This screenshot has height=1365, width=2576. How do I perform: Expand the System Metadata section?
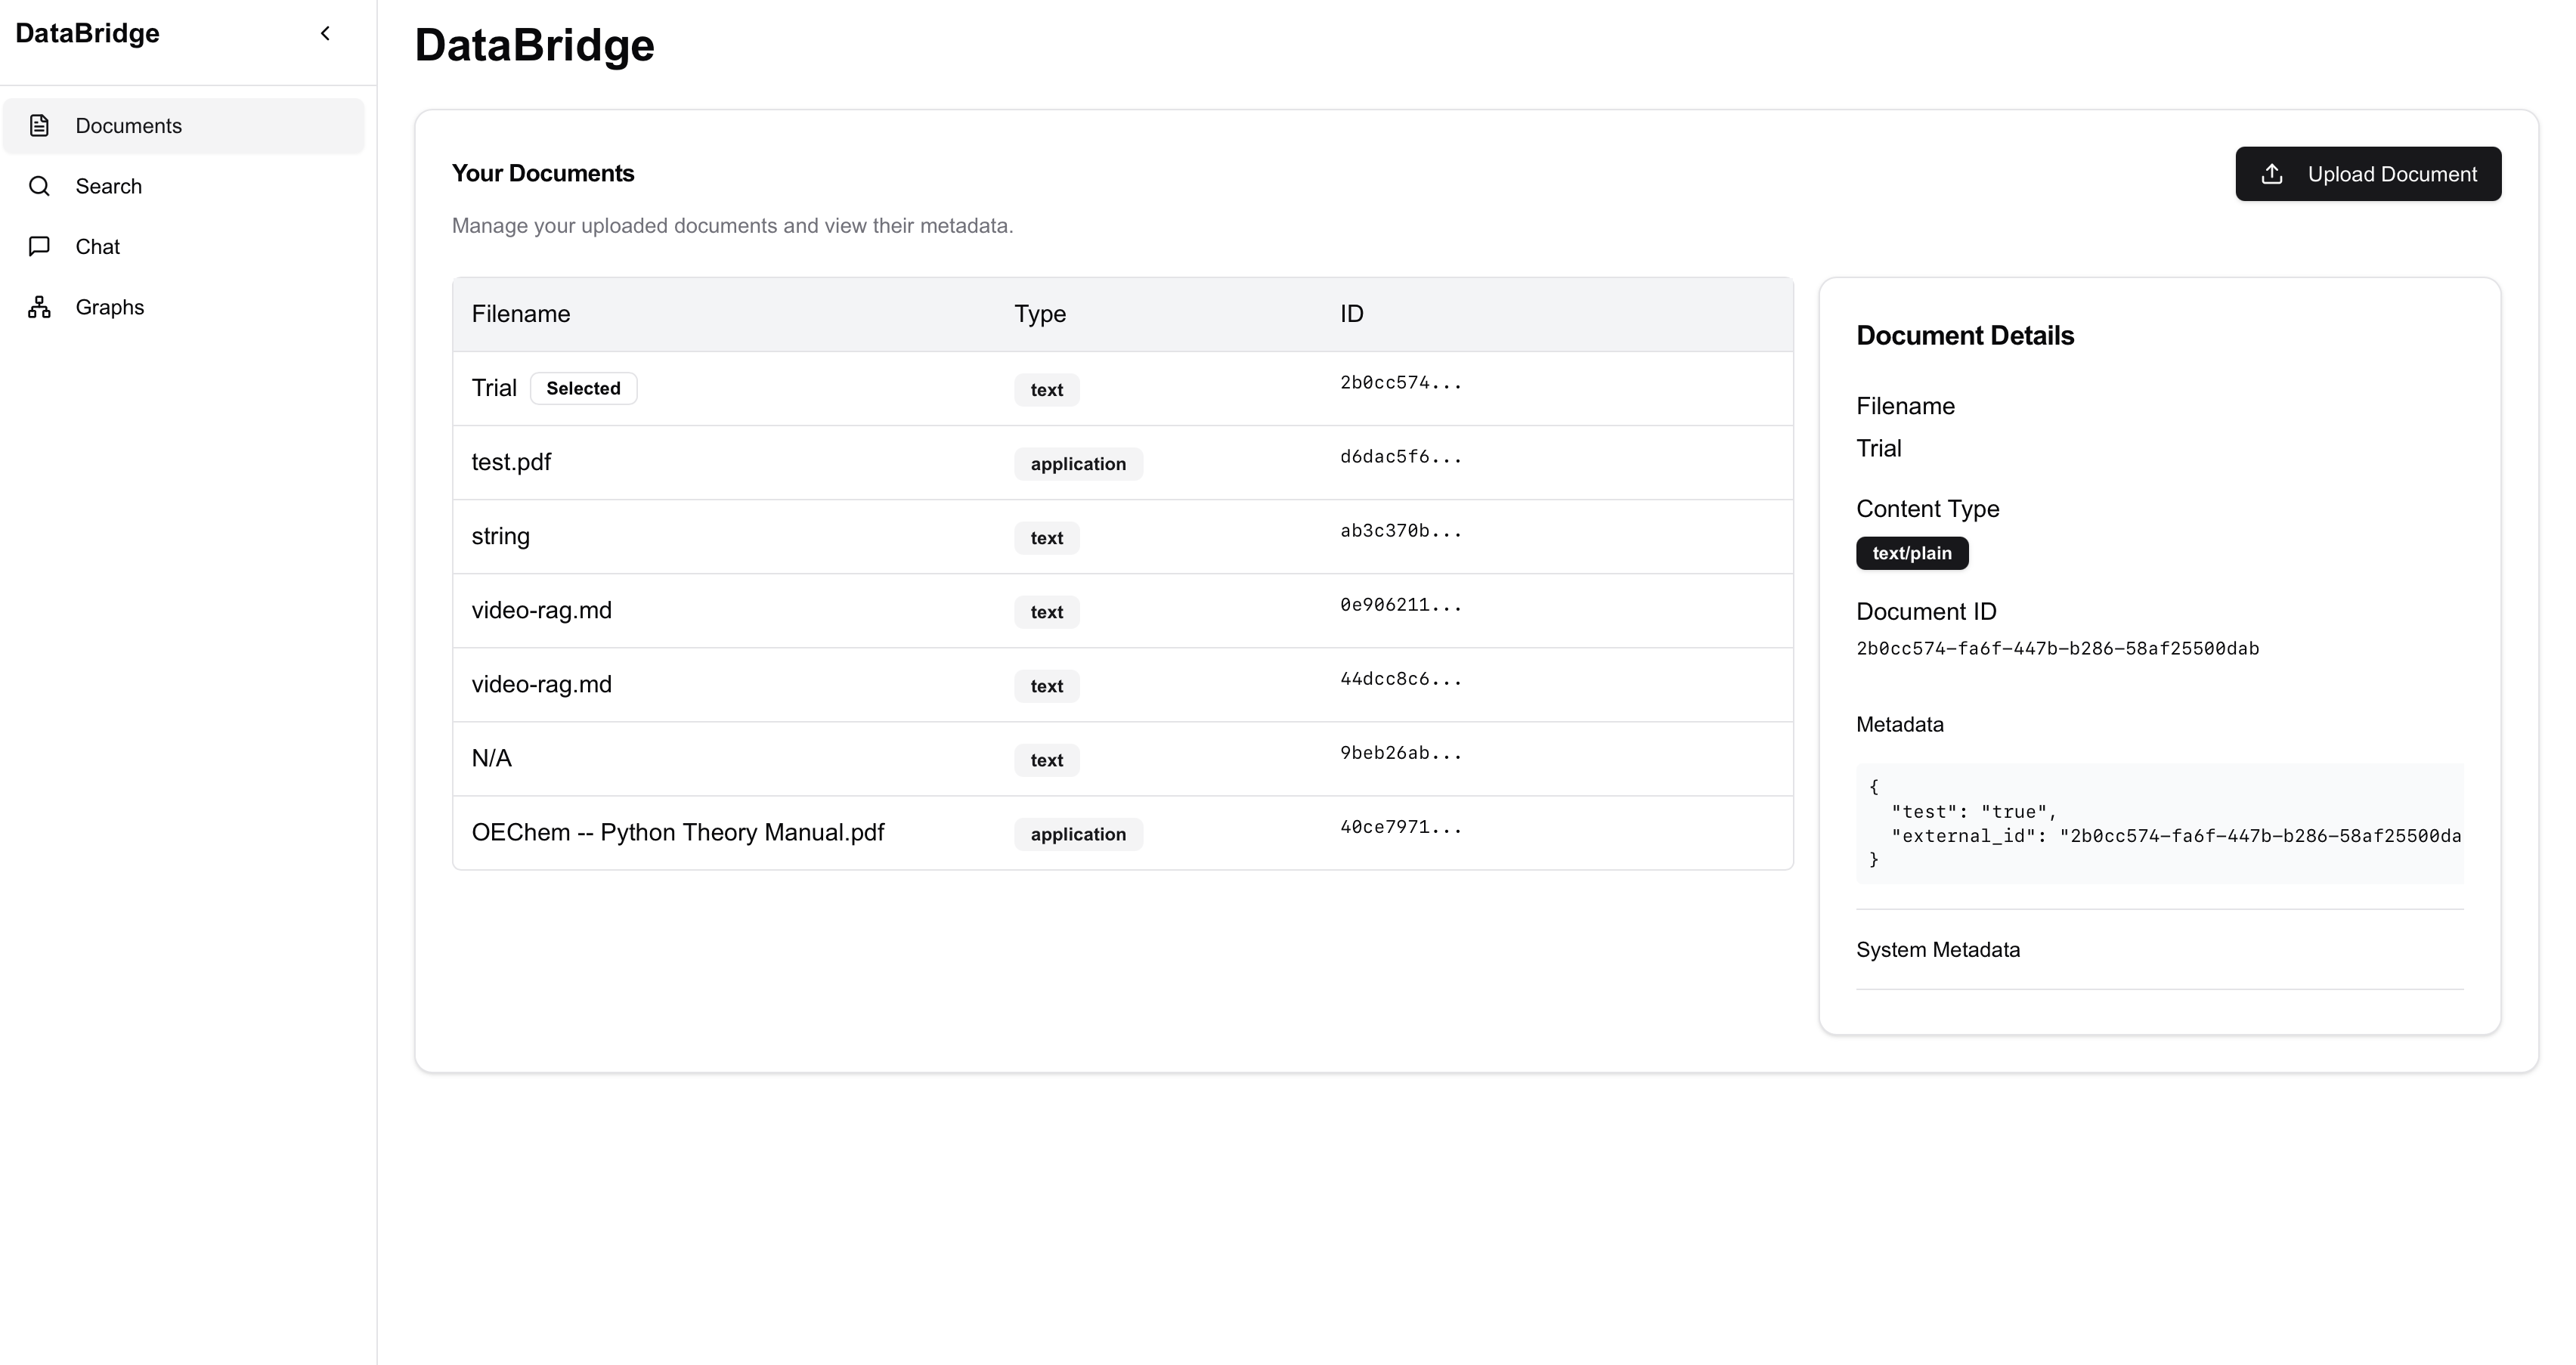(x=1937, y=950)
